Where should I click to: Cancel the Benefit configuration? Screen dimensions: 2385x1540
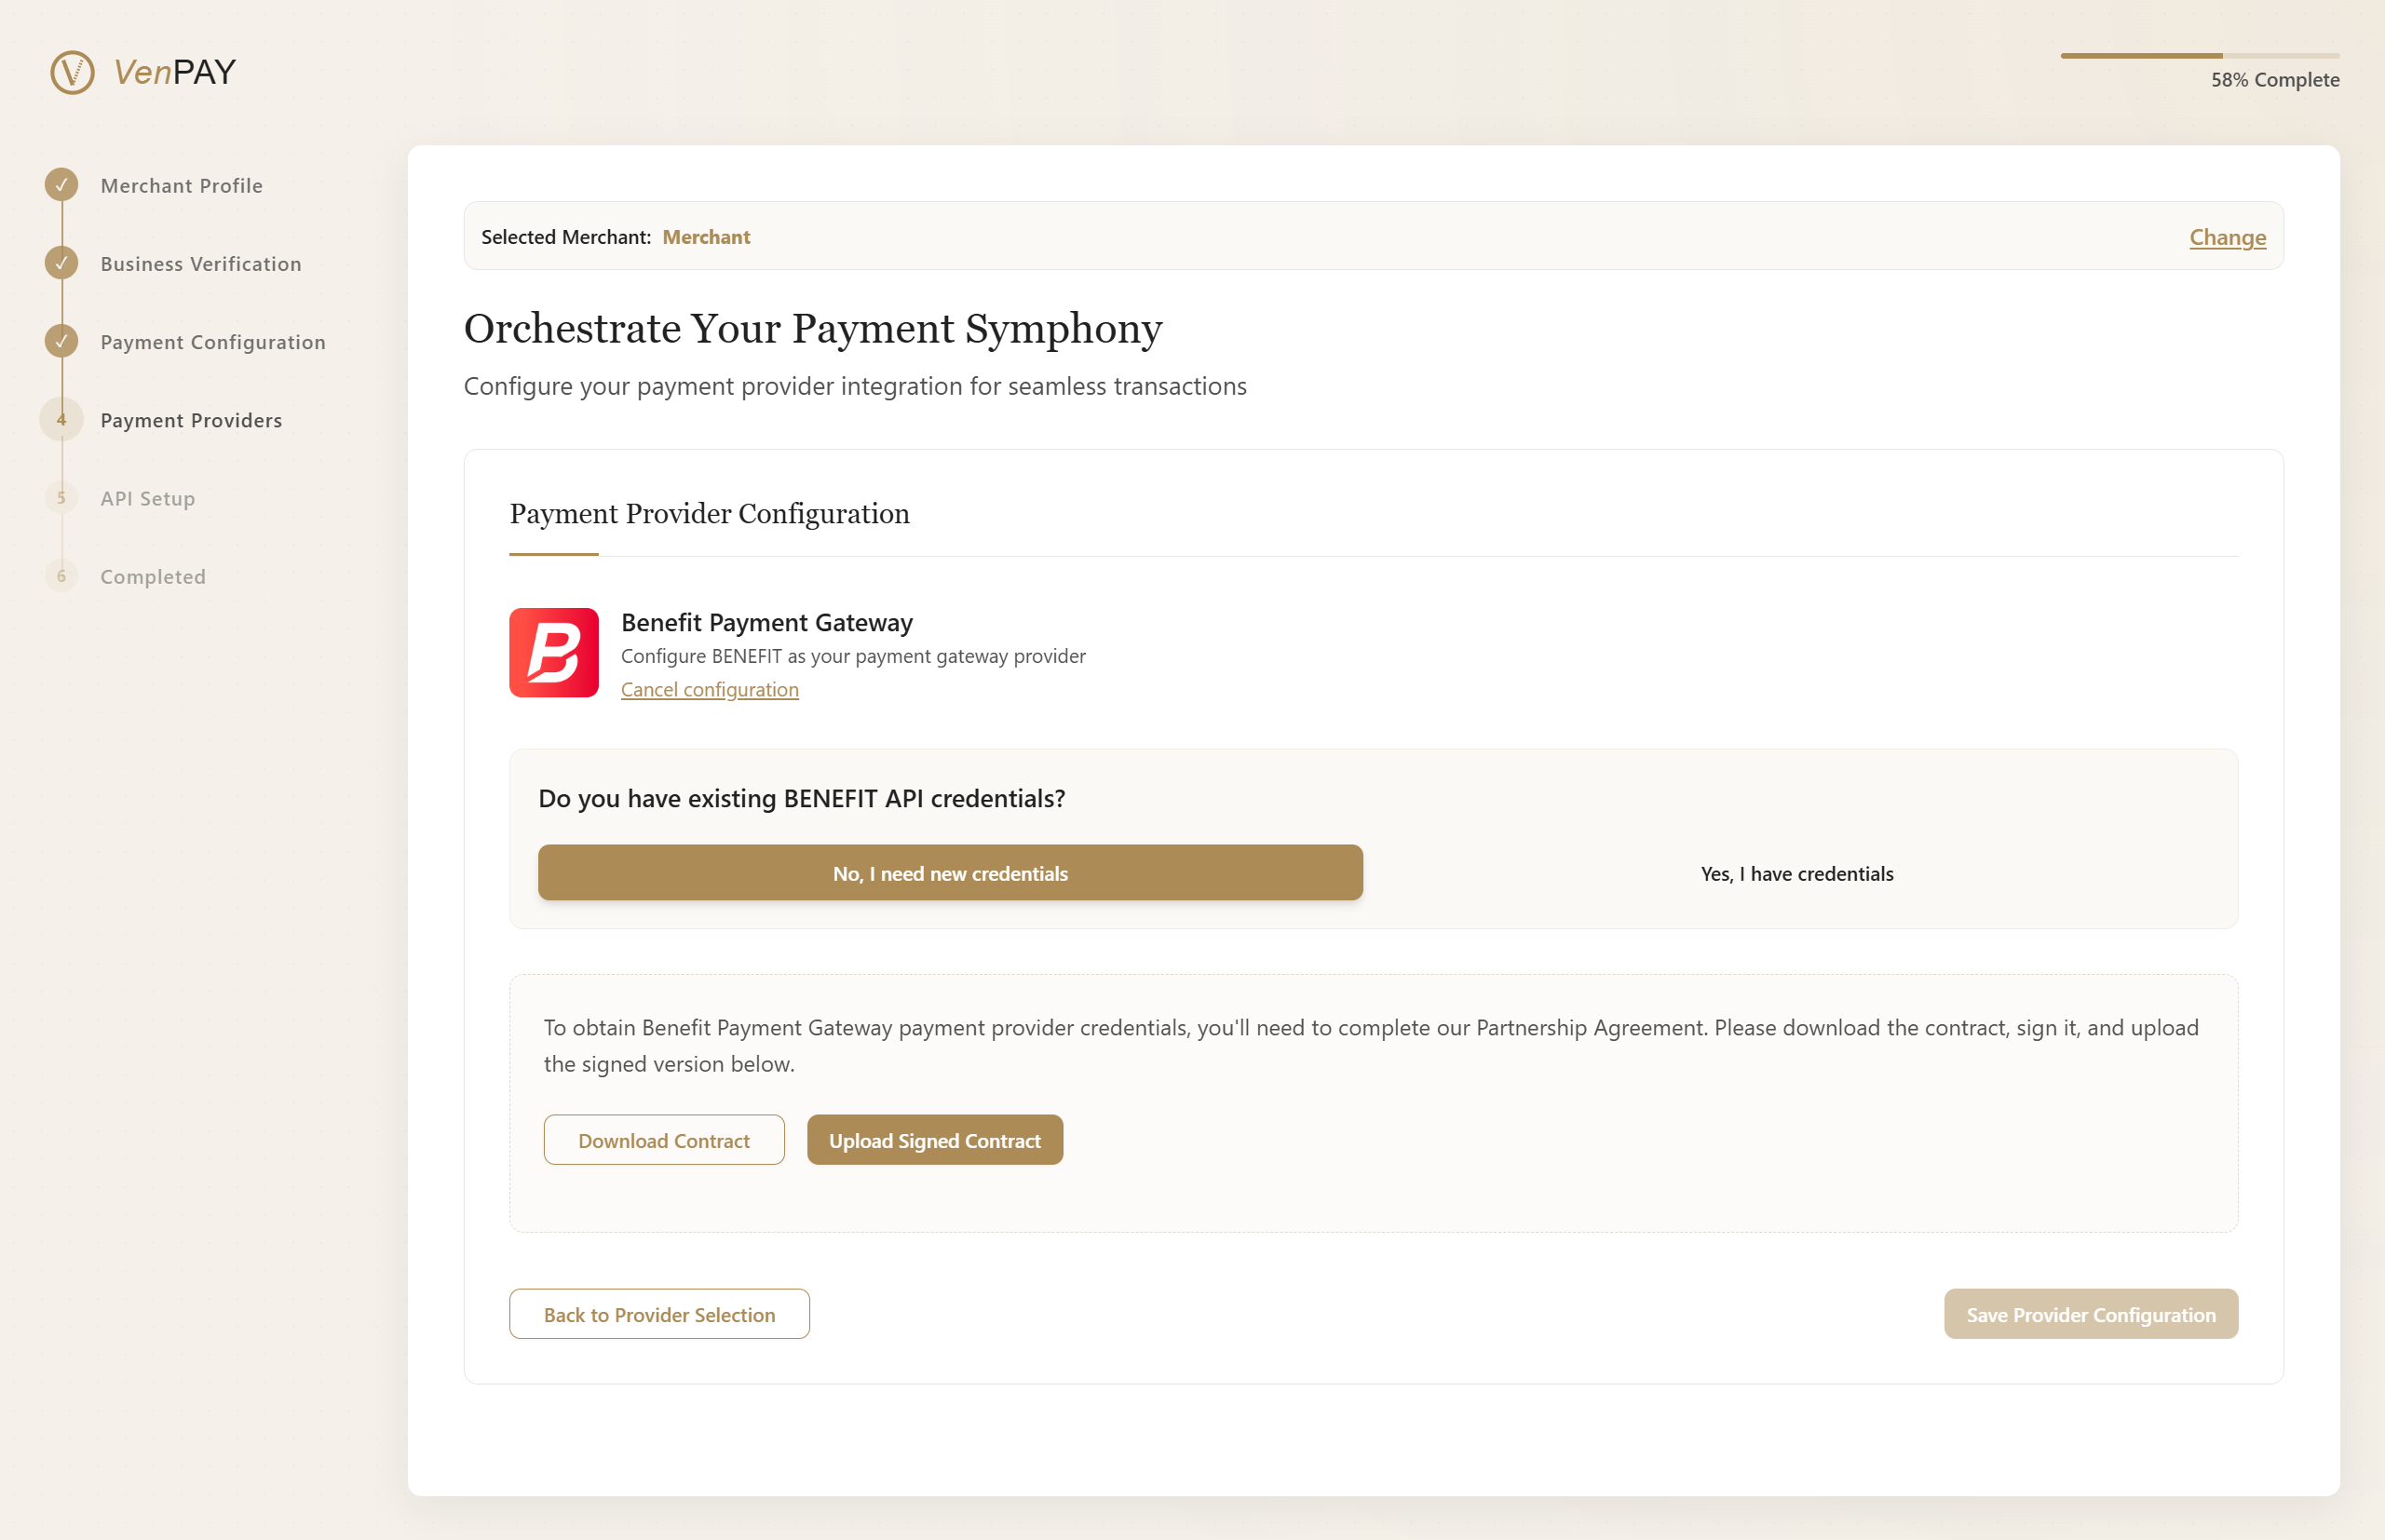point(710,689)
